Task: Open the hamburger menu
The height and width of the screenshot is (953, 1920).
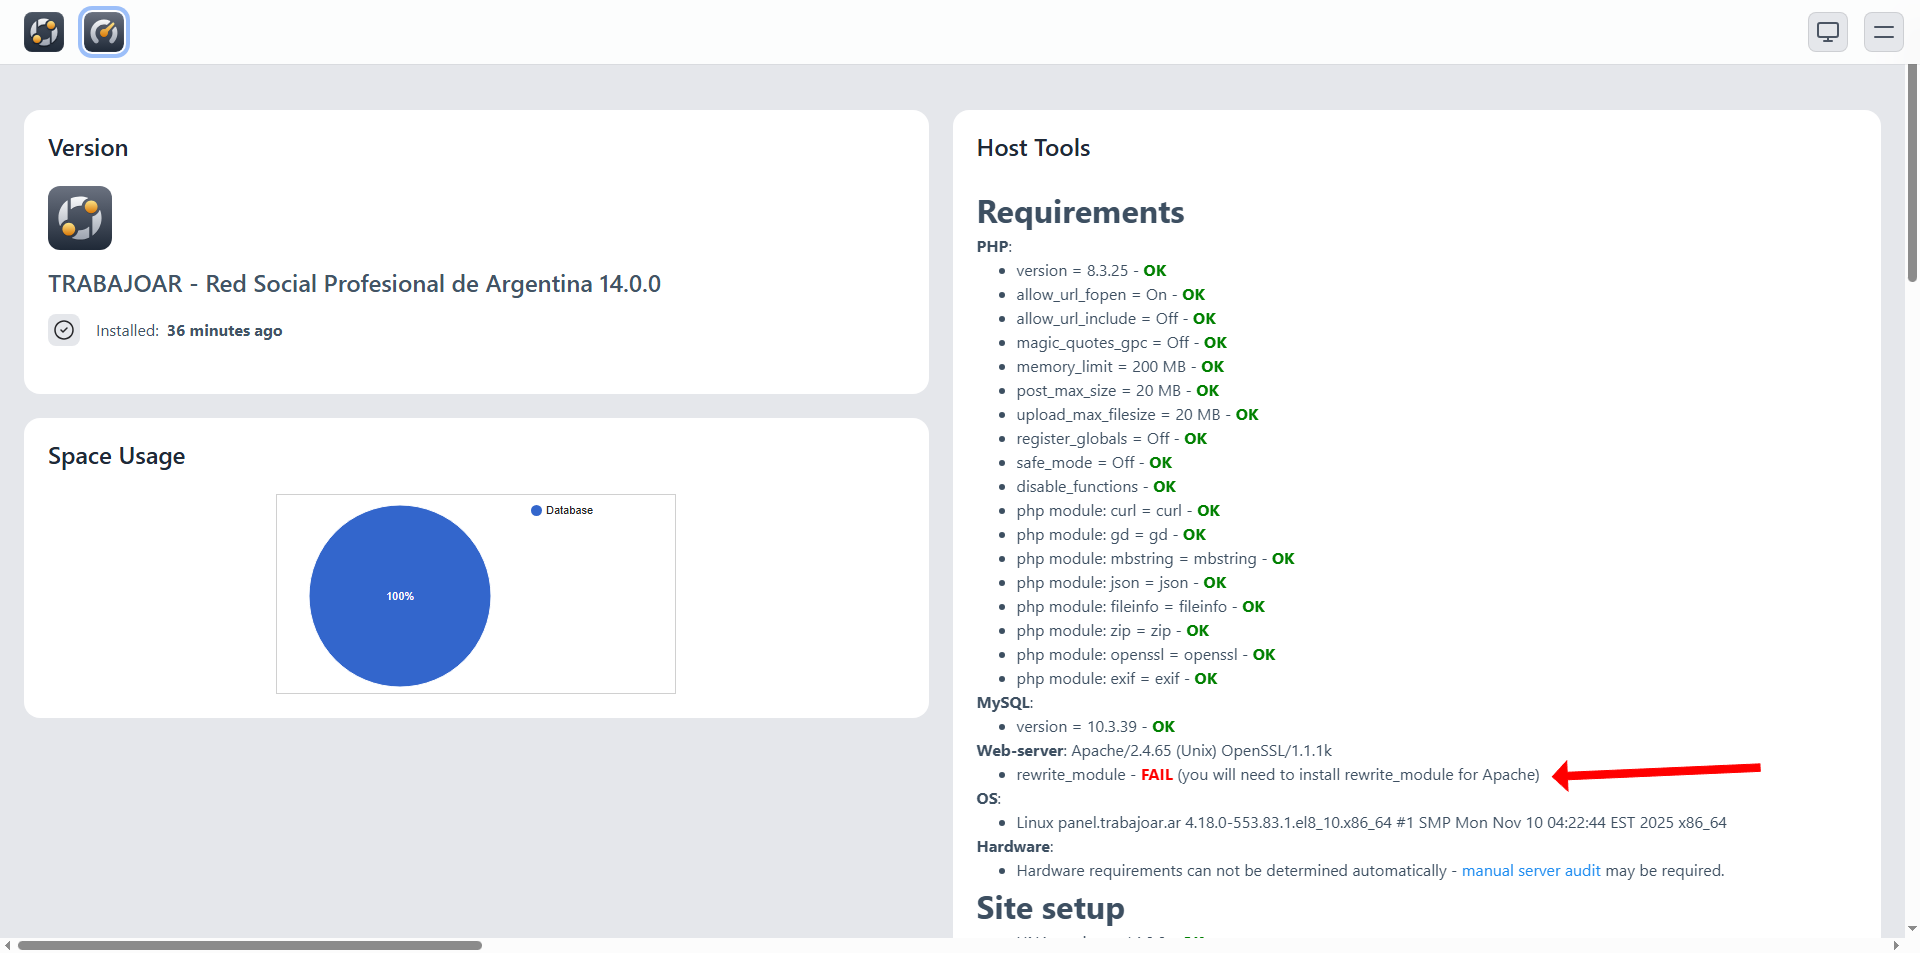Action: pyautogui.click(x=1883, y=32)
